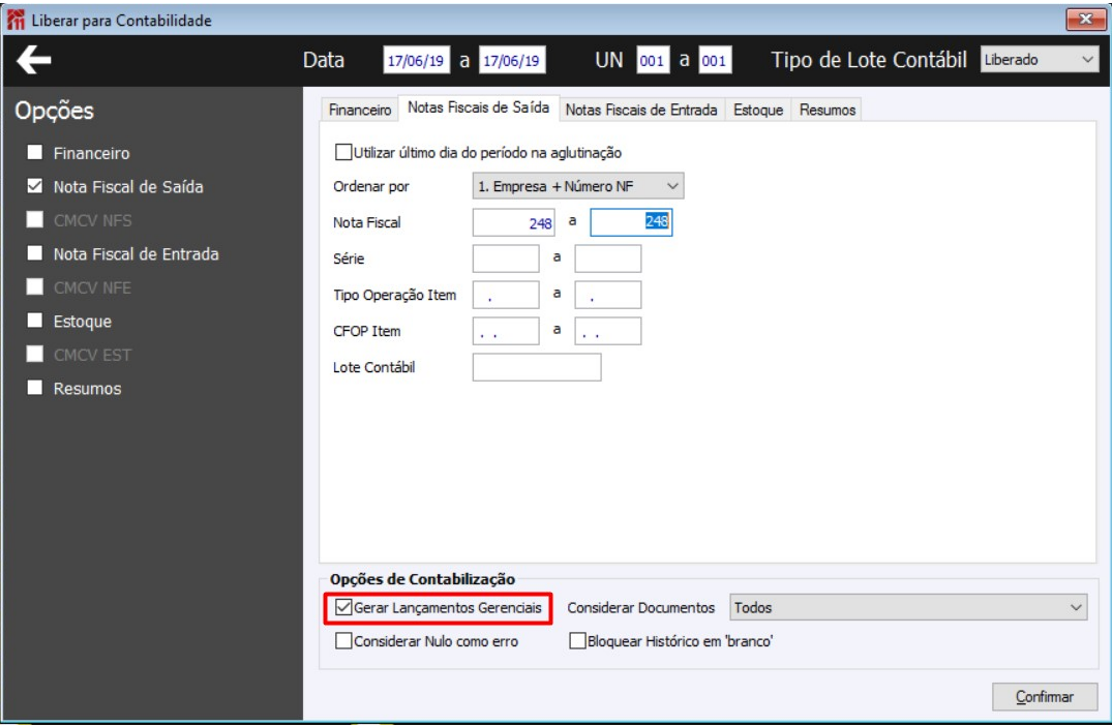Click the back arrow icon
Viewport: 1112px width, 727px height.
click(x=33, y=60)
